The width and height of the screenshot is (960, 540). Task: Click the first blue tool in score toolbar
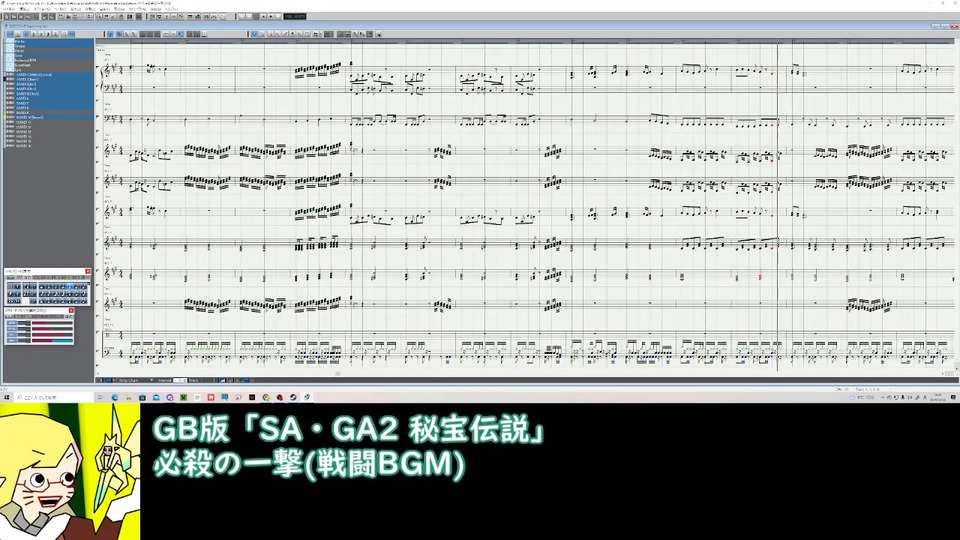pyautogui.click(x=111, y=34)
